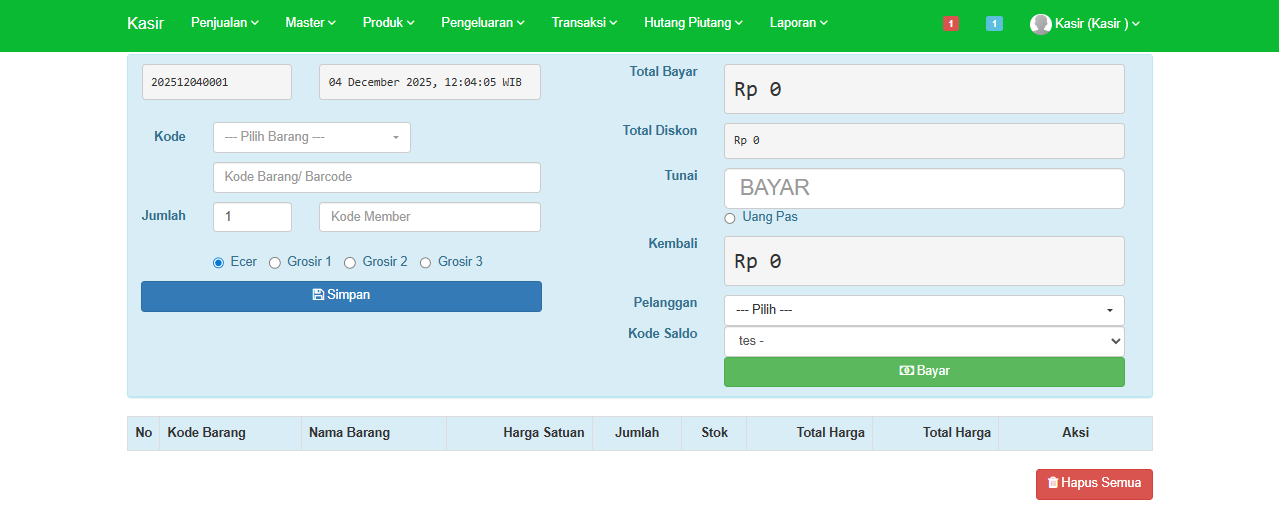Click the blue Simpan button
Viewport: 1279px width, 530px height.
[341, 296]
